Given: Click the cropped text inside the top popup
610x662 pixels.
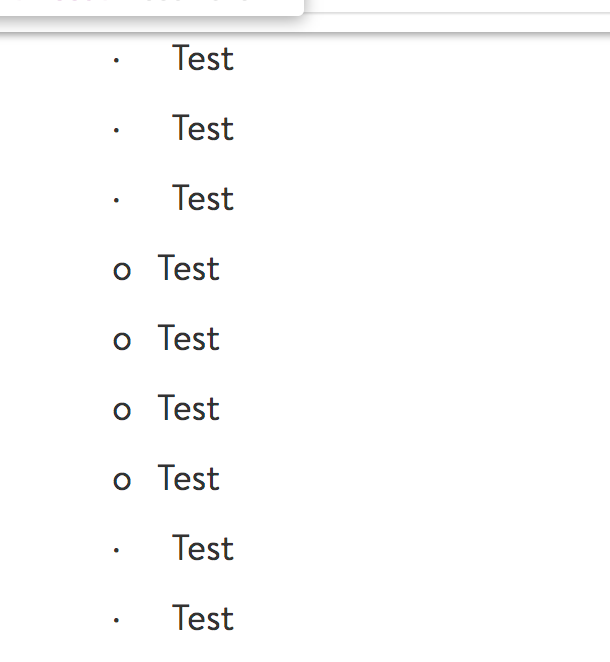Looking at the screenshot, I should click(150, 3).
